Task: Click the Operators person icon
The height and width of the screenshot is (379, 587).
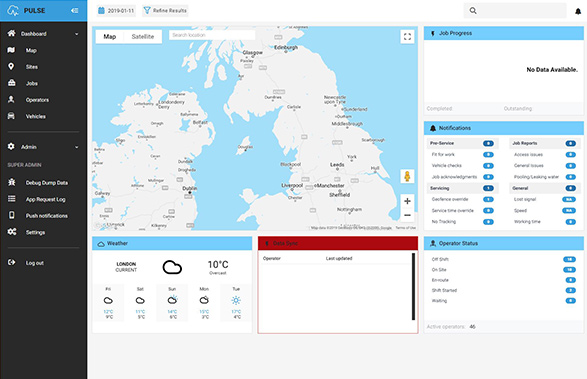Action: click(x=11, y=99)
